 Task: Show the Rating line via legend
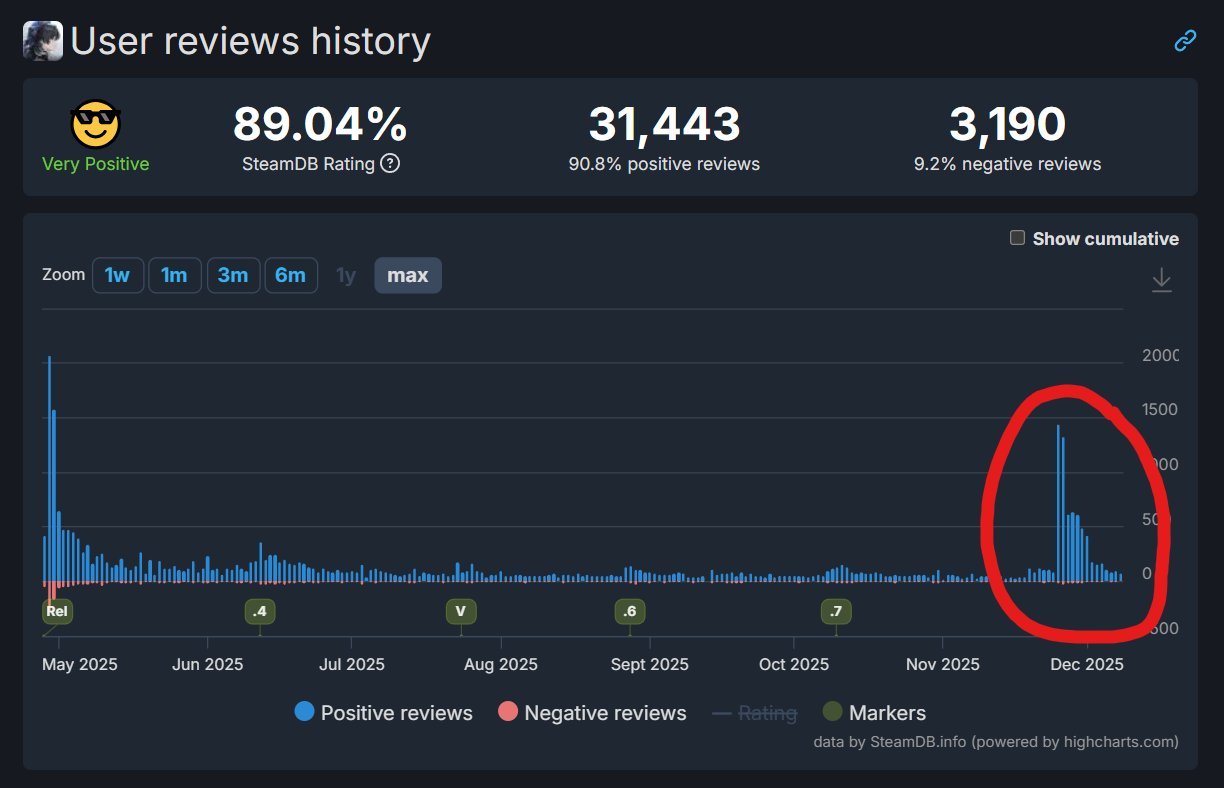point(754,713)
